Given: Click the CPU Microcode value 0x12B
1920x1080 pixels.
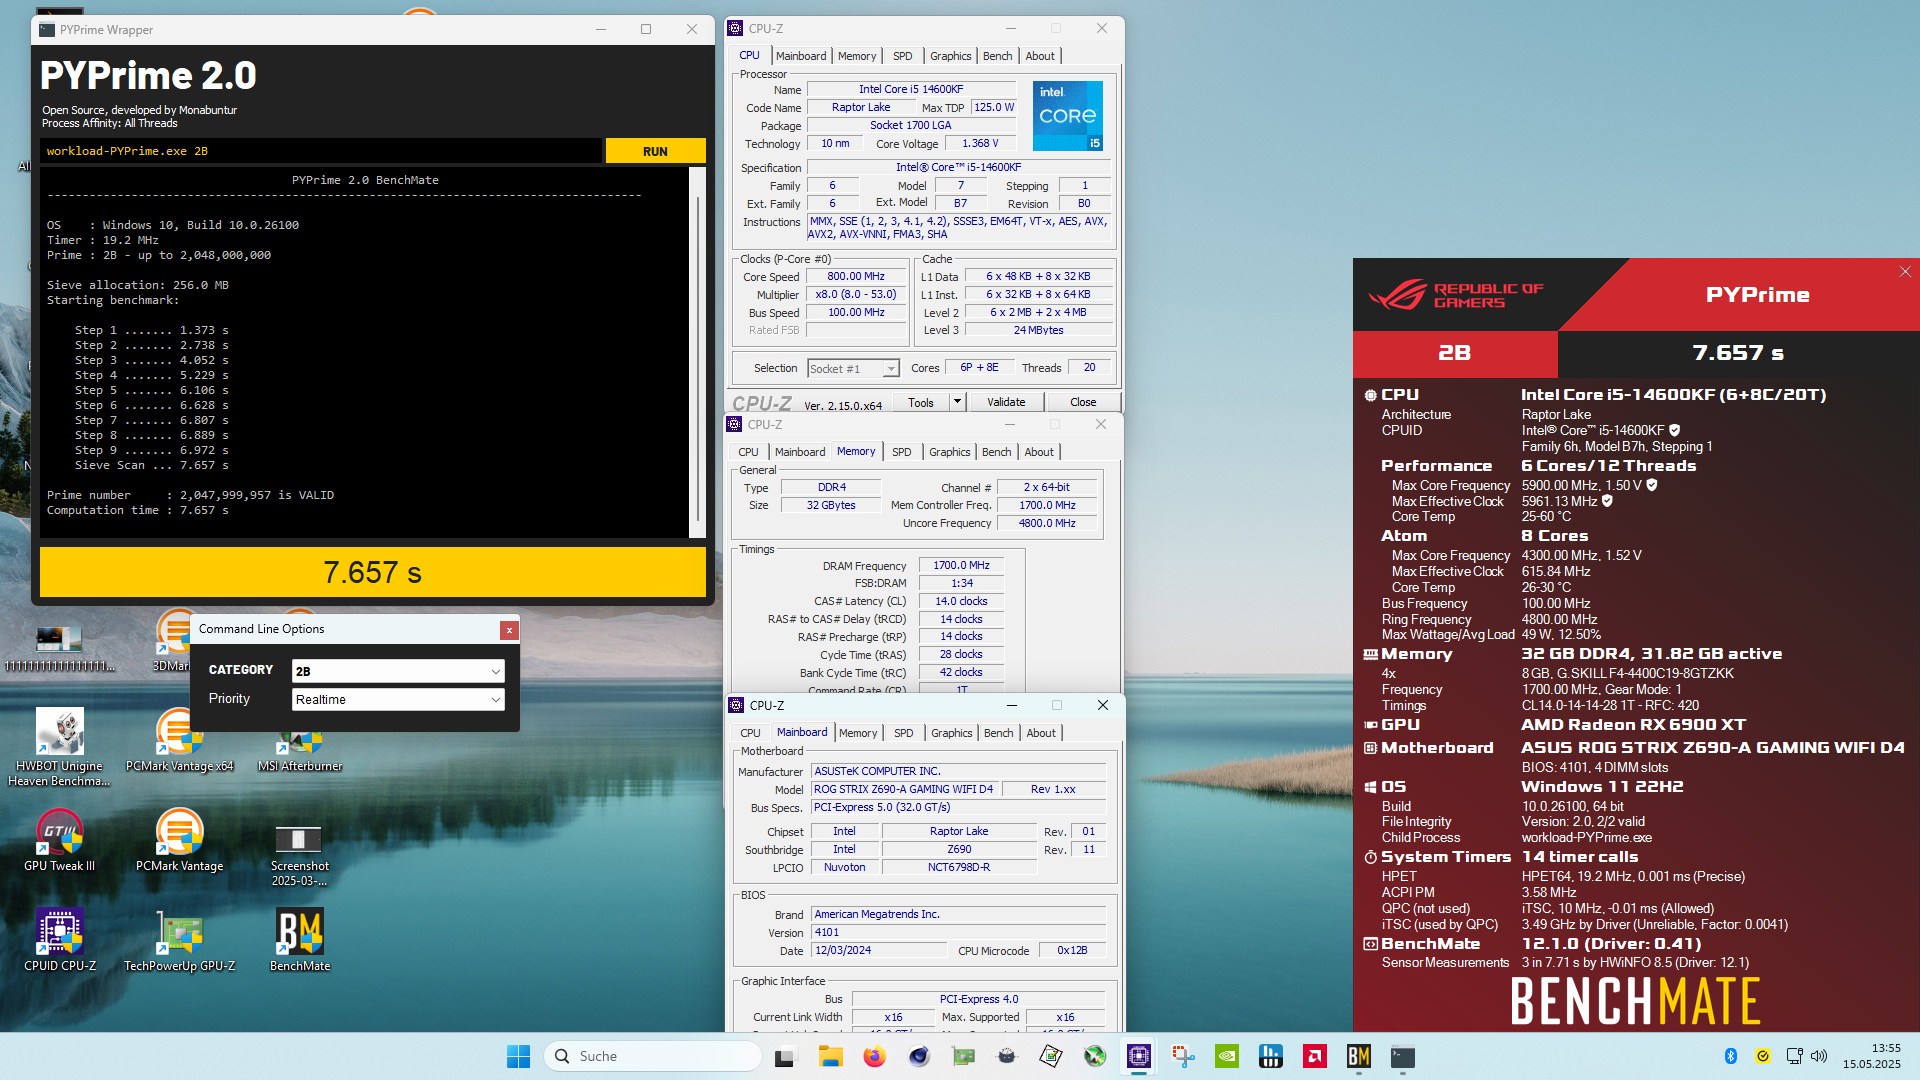Looking at the screenshot, I should [x=1072, y=951].
